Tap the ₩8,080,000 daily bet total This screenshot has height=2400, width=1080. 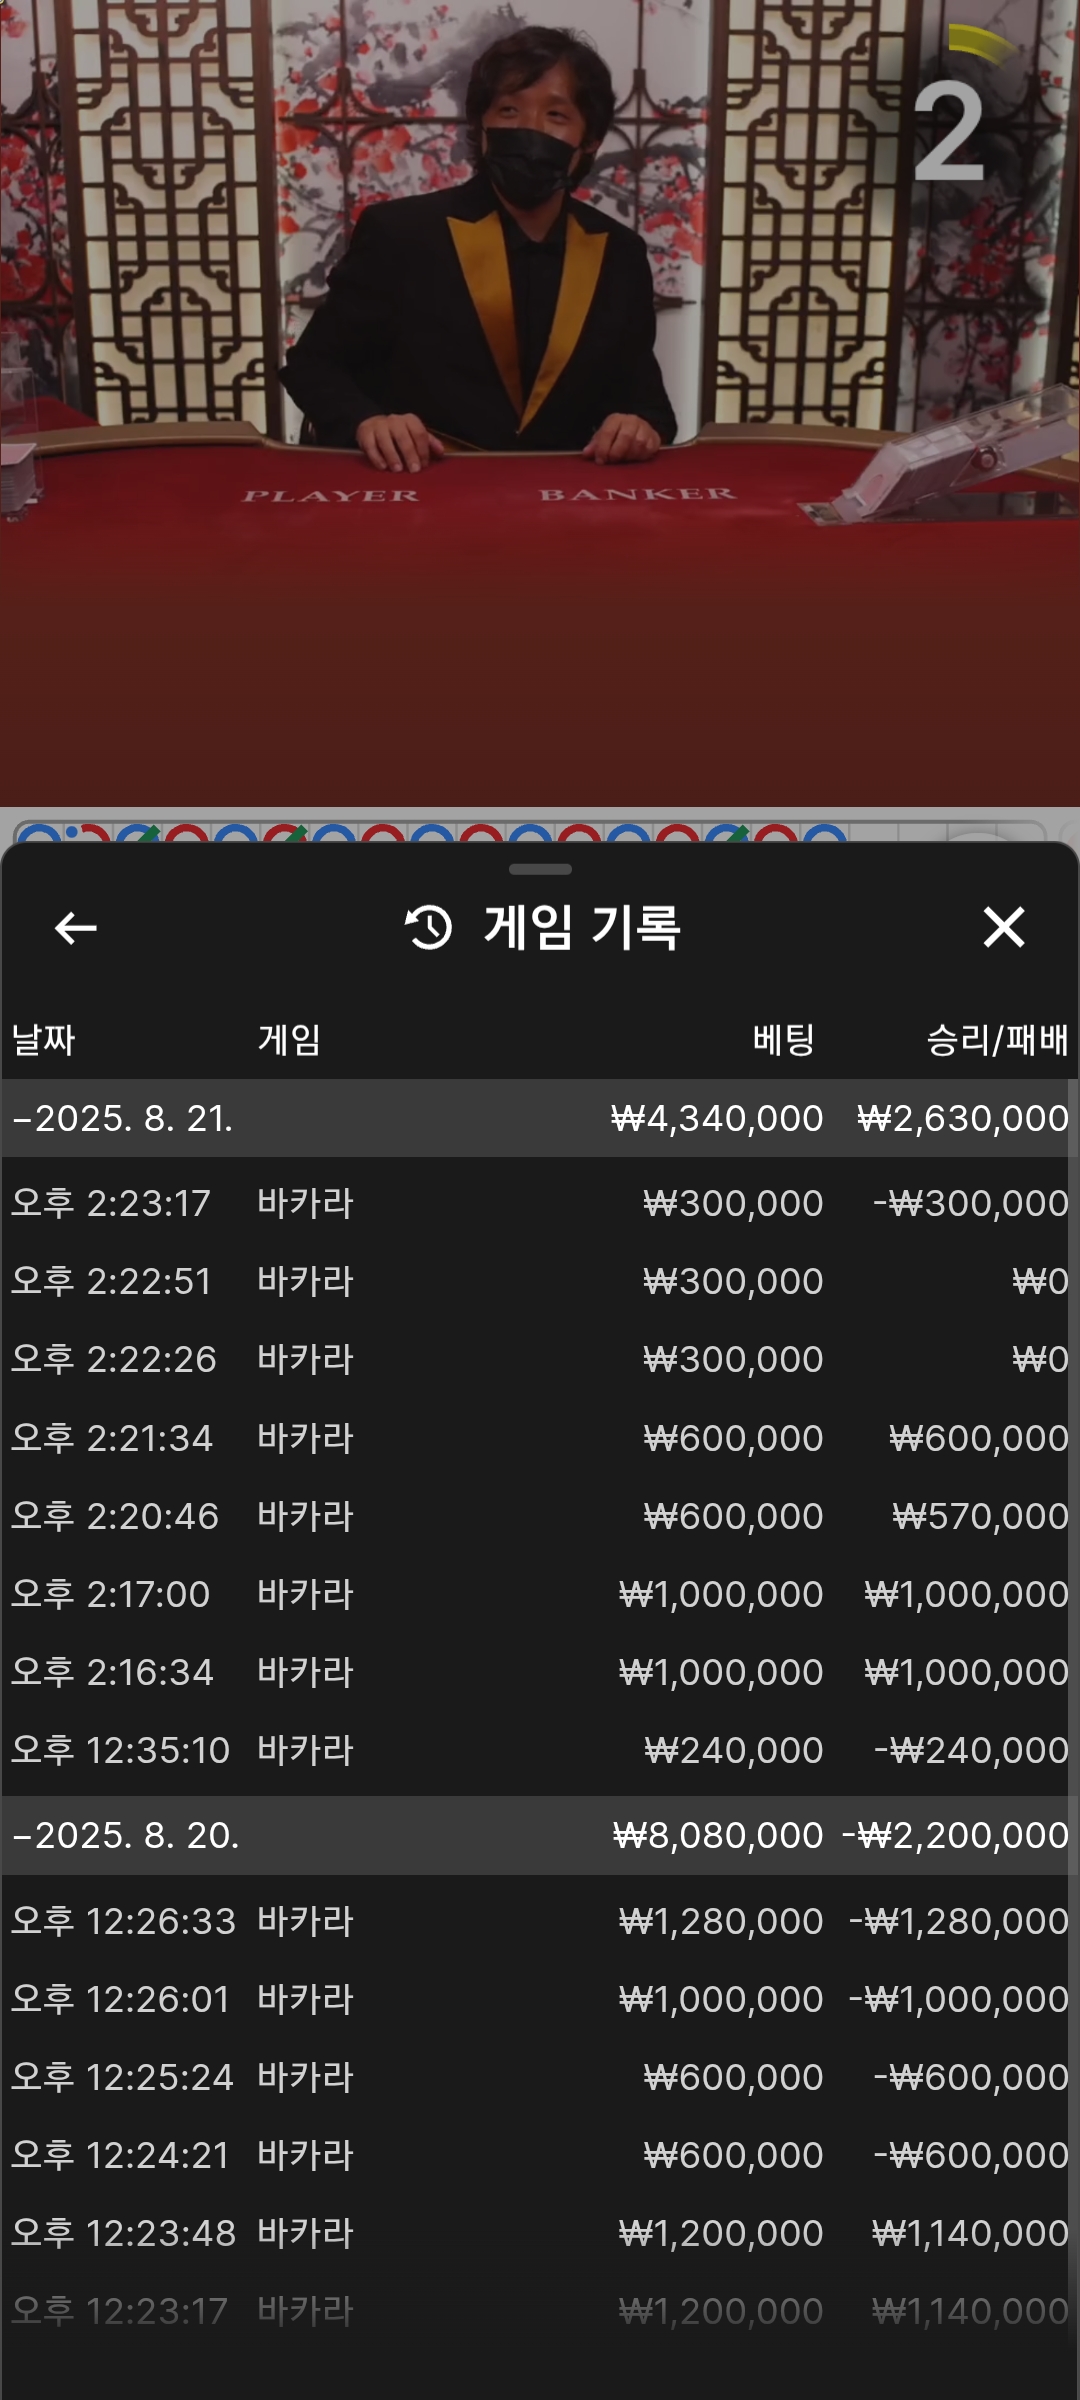[718, 1835]
